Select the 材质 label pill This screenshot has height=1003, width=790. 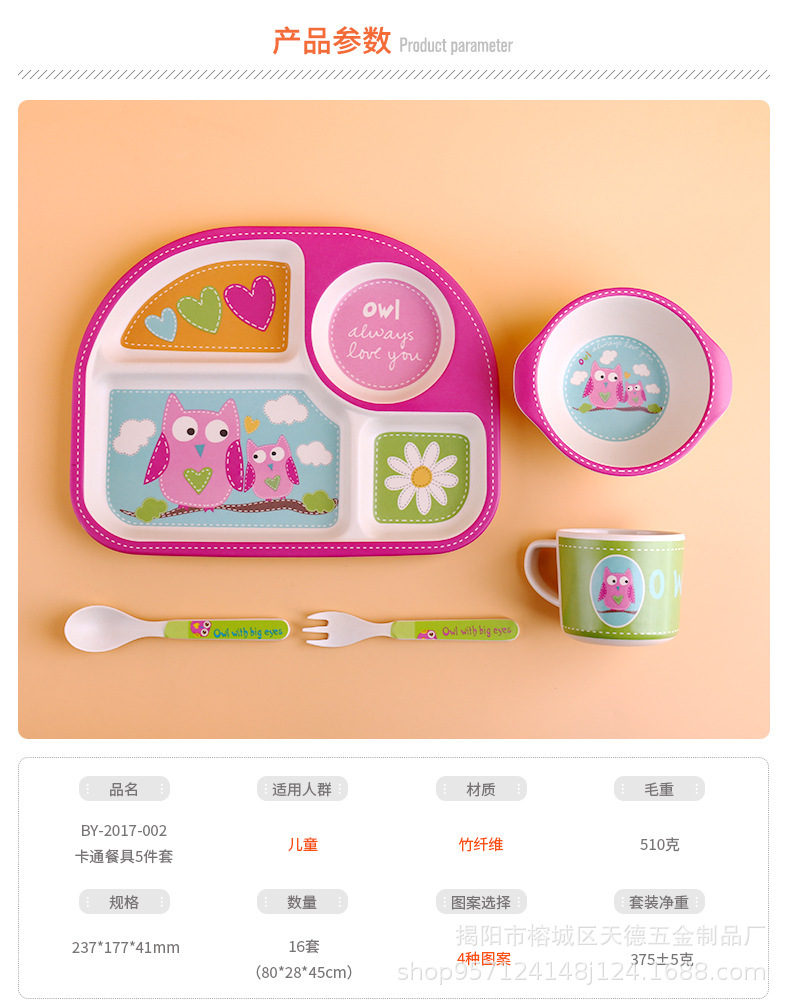pyautogui.click(x=481, y=789)
